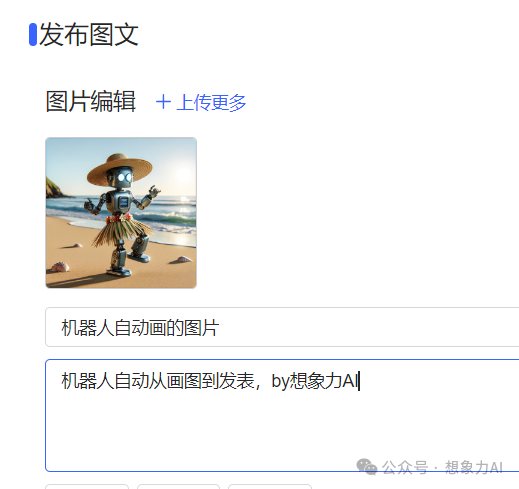Click into the description text area
The width and height of the screenshot is (519, 489).
point(282,415)
